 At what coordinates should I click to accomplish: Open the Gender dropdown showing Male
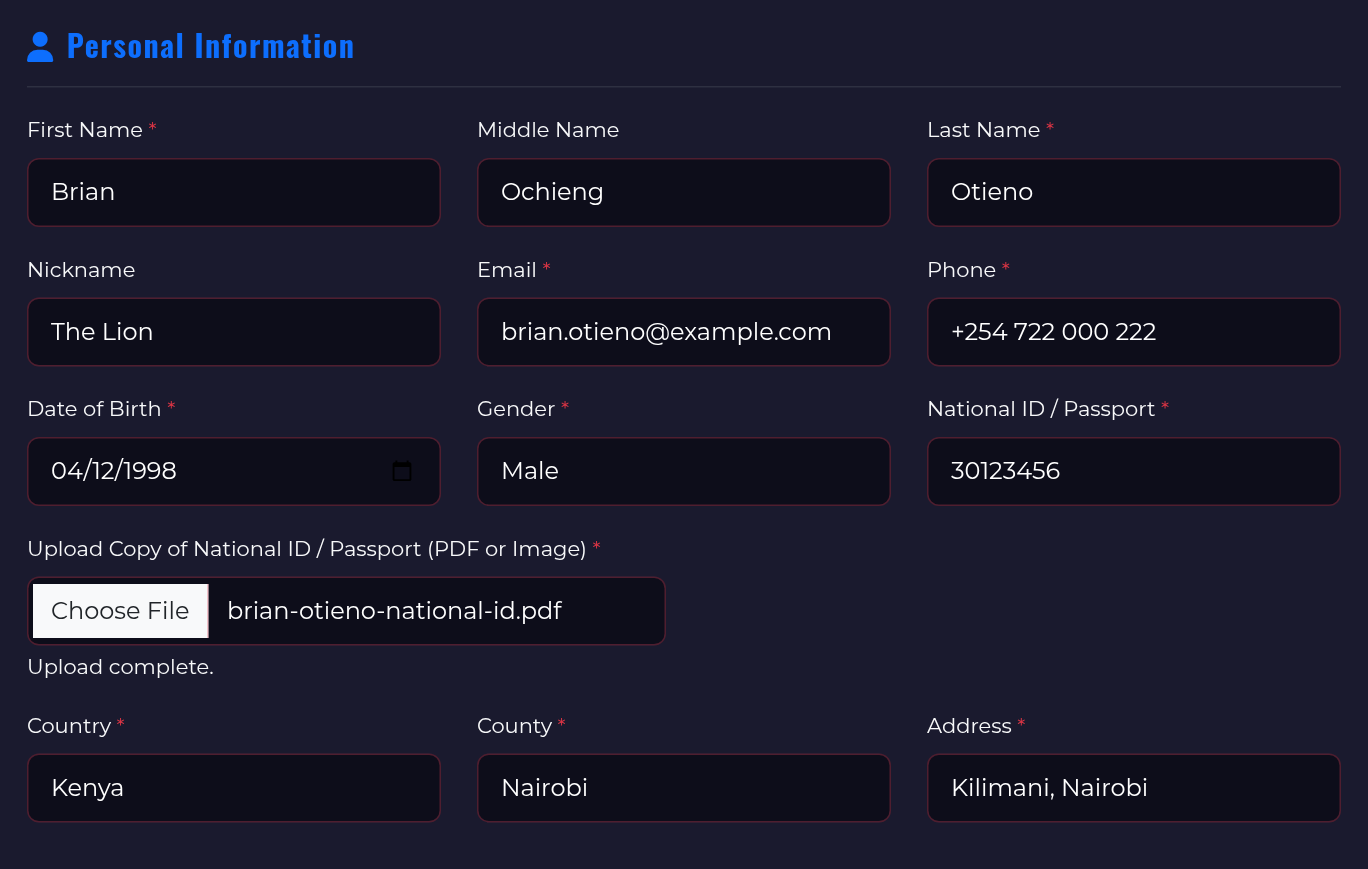(684, 471)
